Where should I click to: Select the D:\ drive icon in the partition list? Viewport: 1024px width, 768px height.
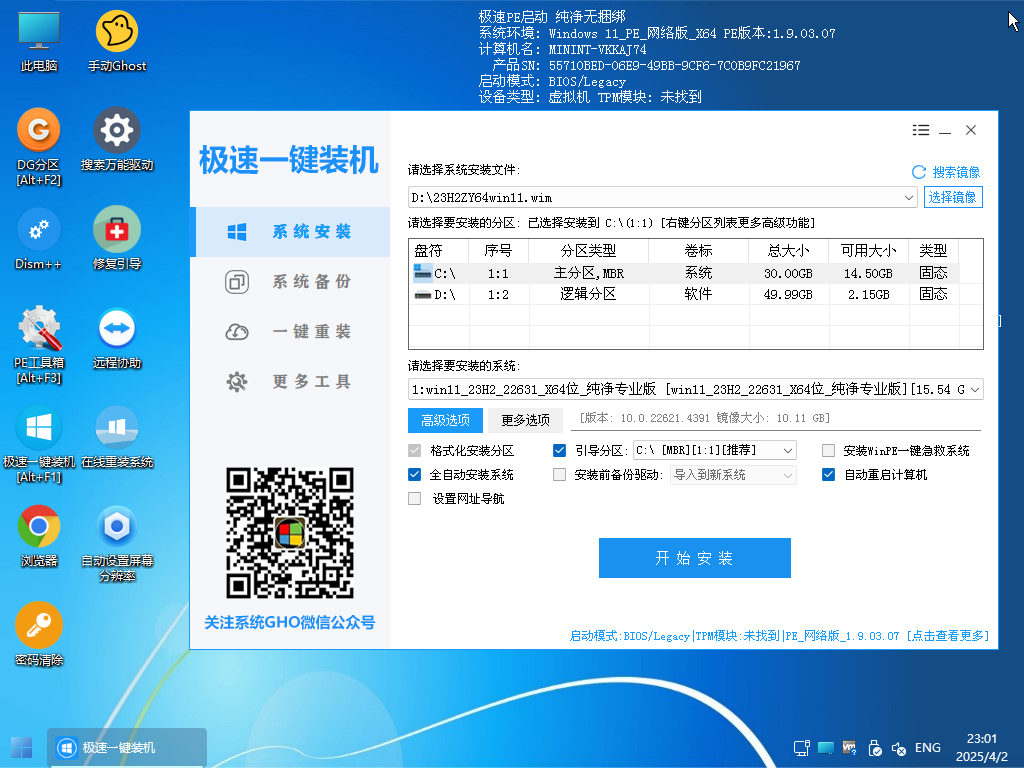point(423,295)
